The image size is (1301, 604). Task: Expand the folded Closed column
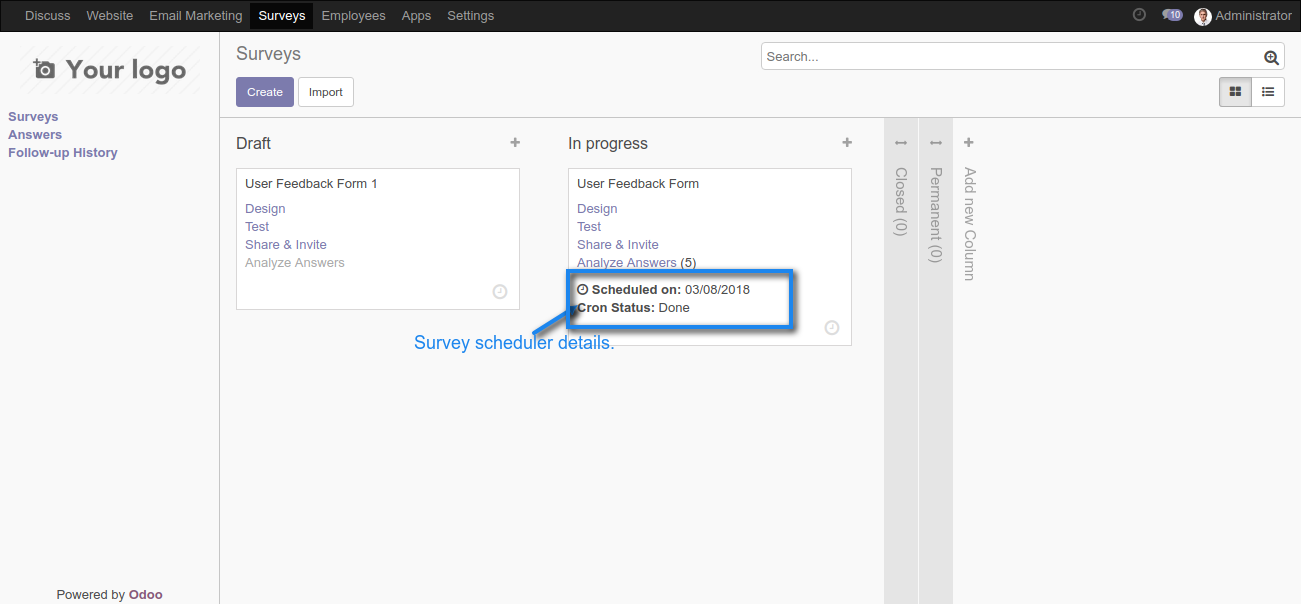coord(900,143)
